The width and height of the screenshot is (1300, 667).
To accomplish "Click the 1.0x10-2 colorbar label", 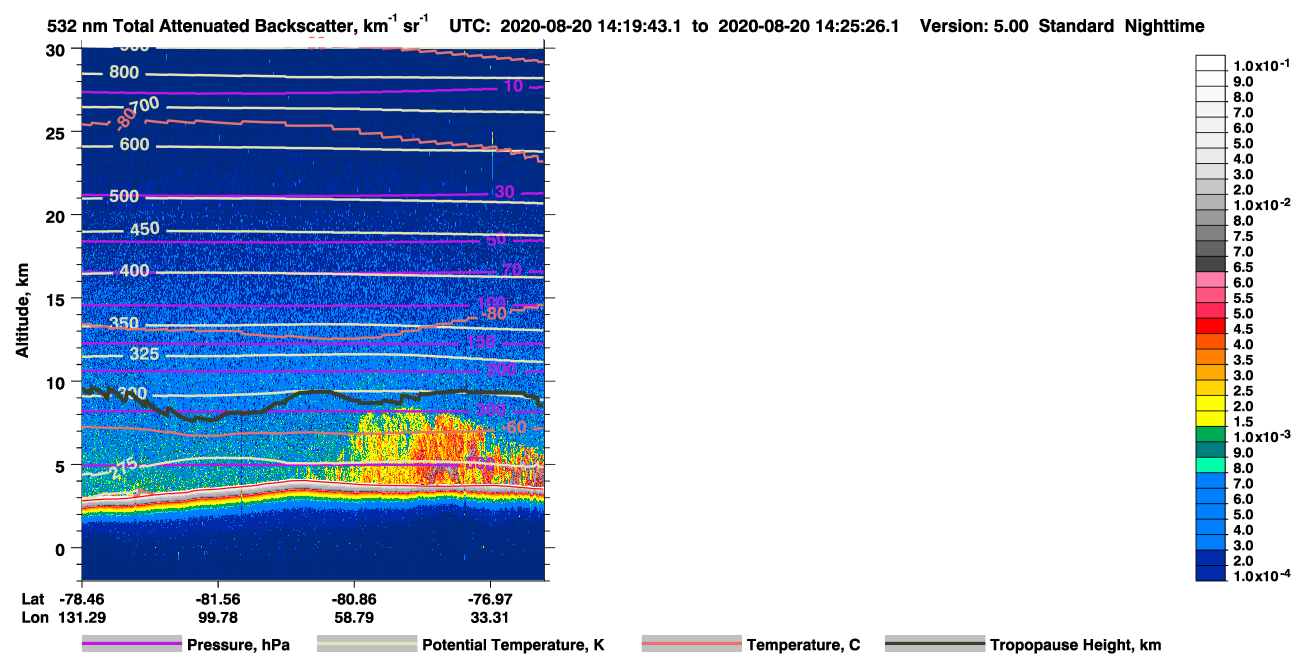I will [x=1263, y=205].
